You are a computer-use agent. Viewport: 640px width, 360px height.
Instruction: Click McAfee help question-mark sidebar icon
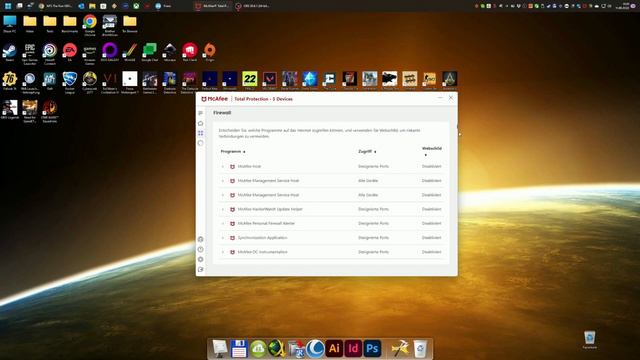point(200,249)
